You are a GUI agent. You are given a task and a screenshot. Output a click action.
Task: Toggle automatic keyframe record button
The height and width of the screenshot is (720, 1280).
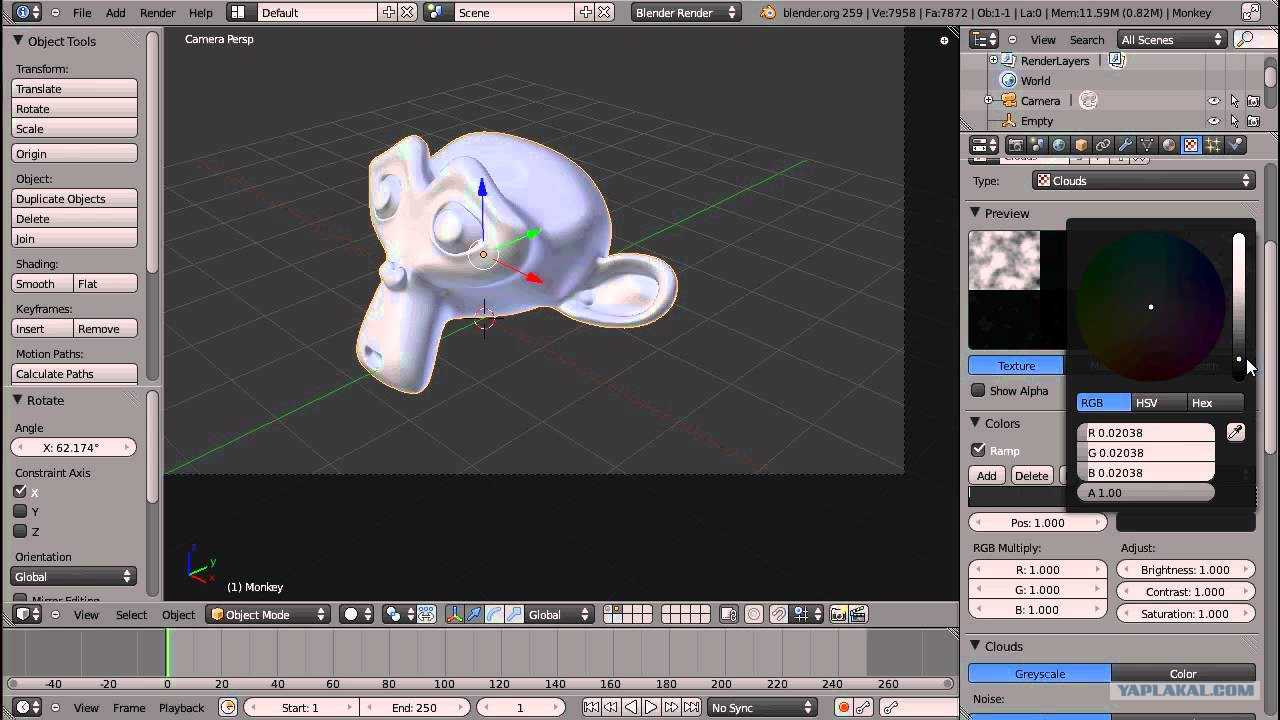(843, 707)
